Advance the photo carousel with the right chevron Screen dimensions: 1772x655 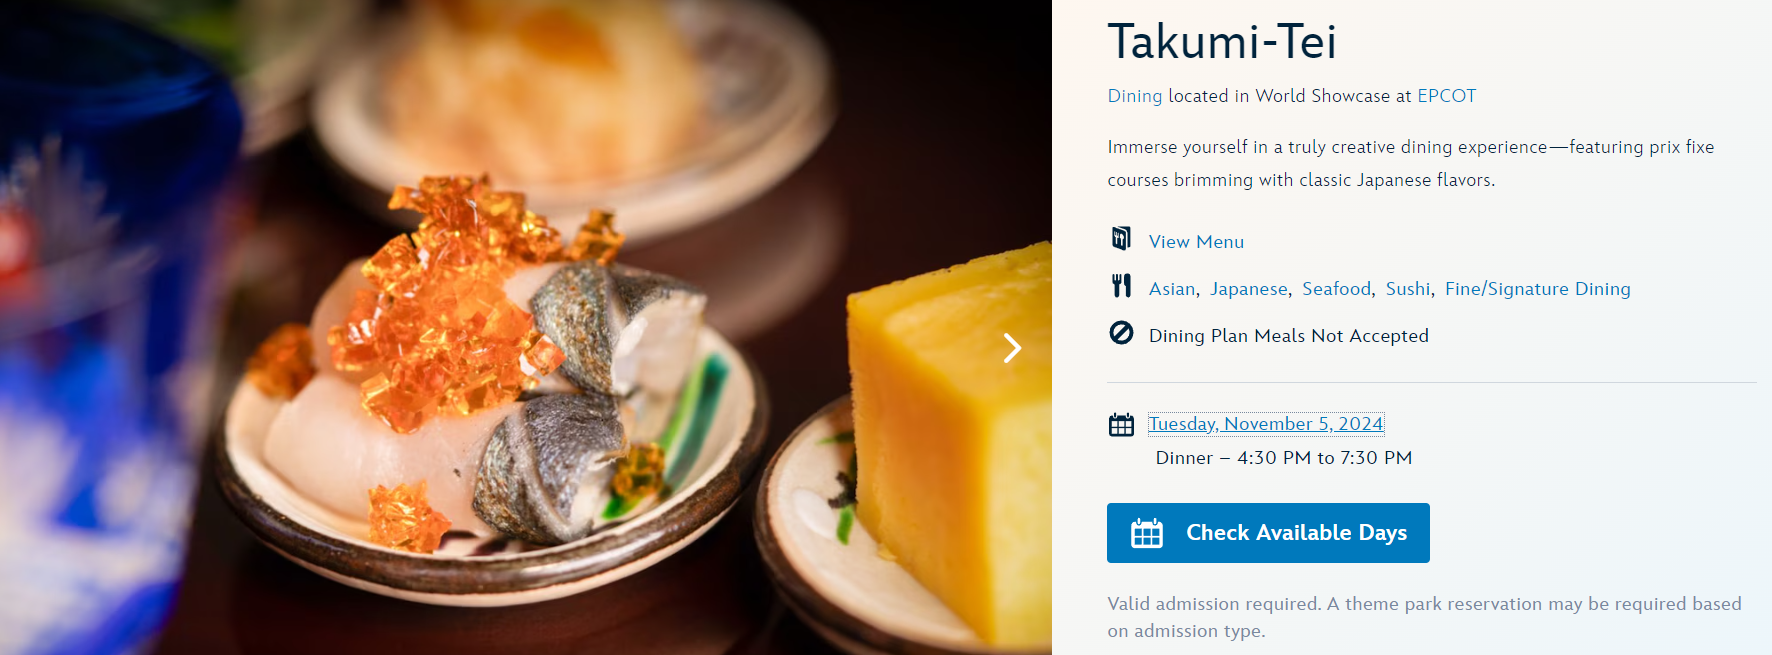click(1012, 348)
